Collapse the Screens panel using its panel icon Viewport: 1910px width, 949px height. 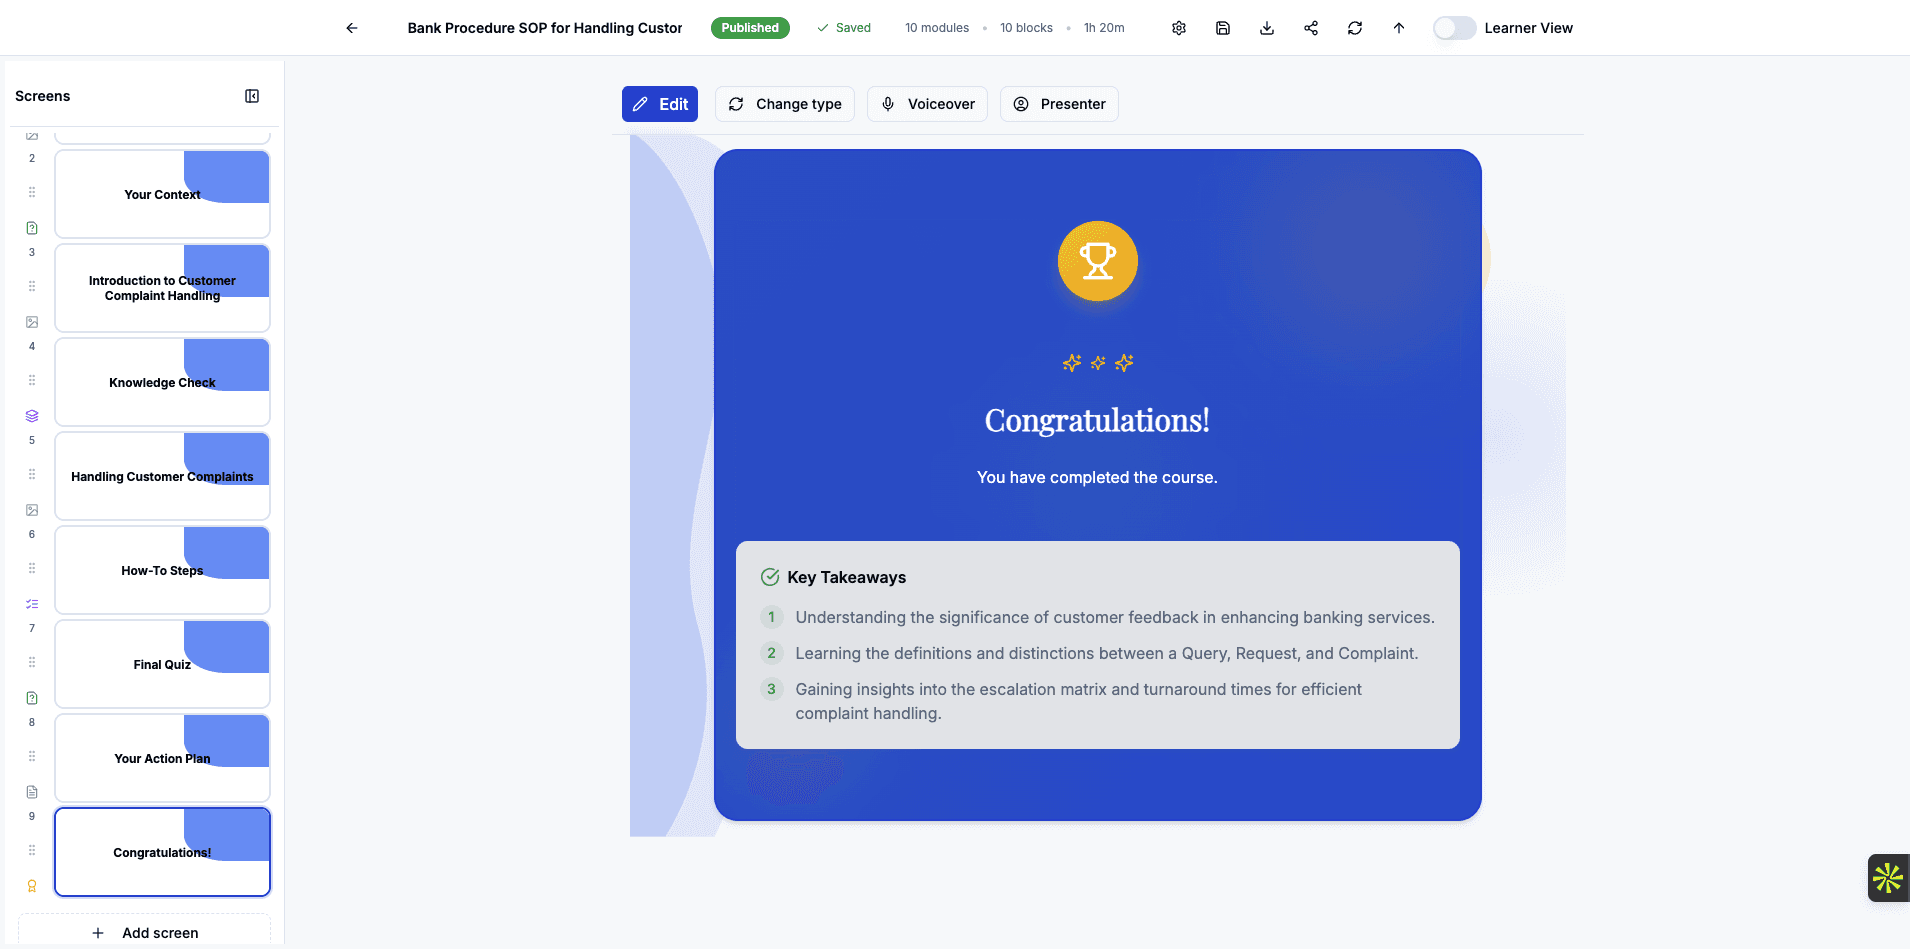pos(252,95)
